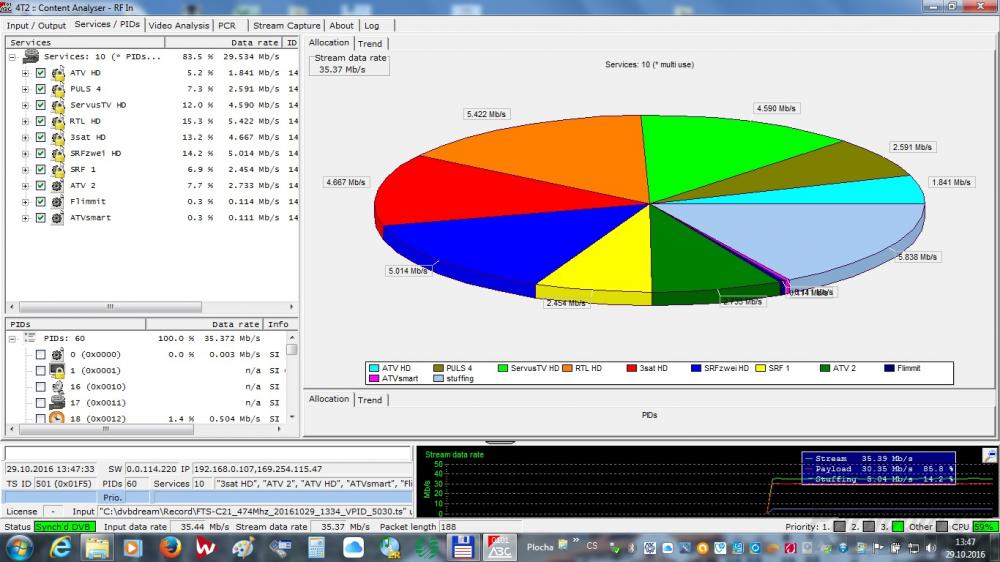1000x562 pixels.
Task: Click the PID 16 (0x0010) icon
Action: (x=57, y=387)
